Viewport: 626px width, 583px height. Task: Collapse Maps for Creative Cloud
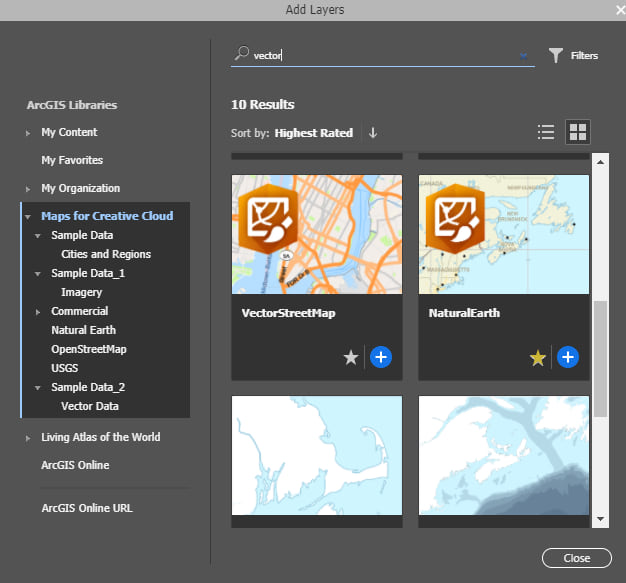28,217
